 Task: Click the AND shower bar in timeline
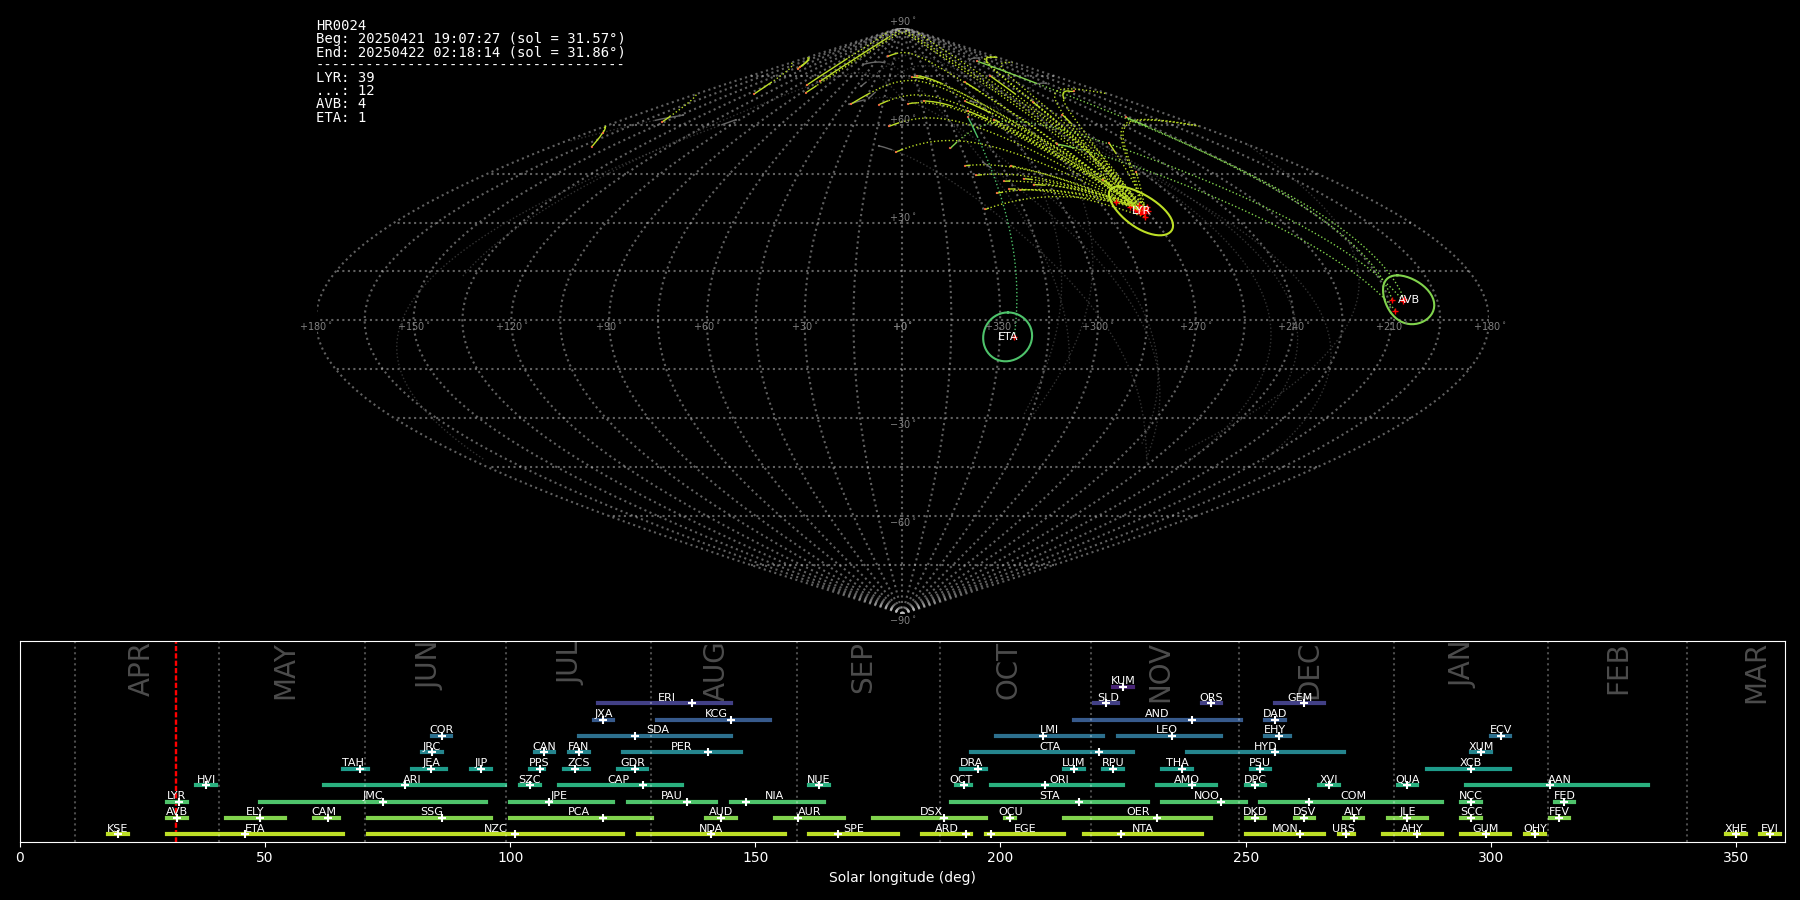tap(1157, 719)
